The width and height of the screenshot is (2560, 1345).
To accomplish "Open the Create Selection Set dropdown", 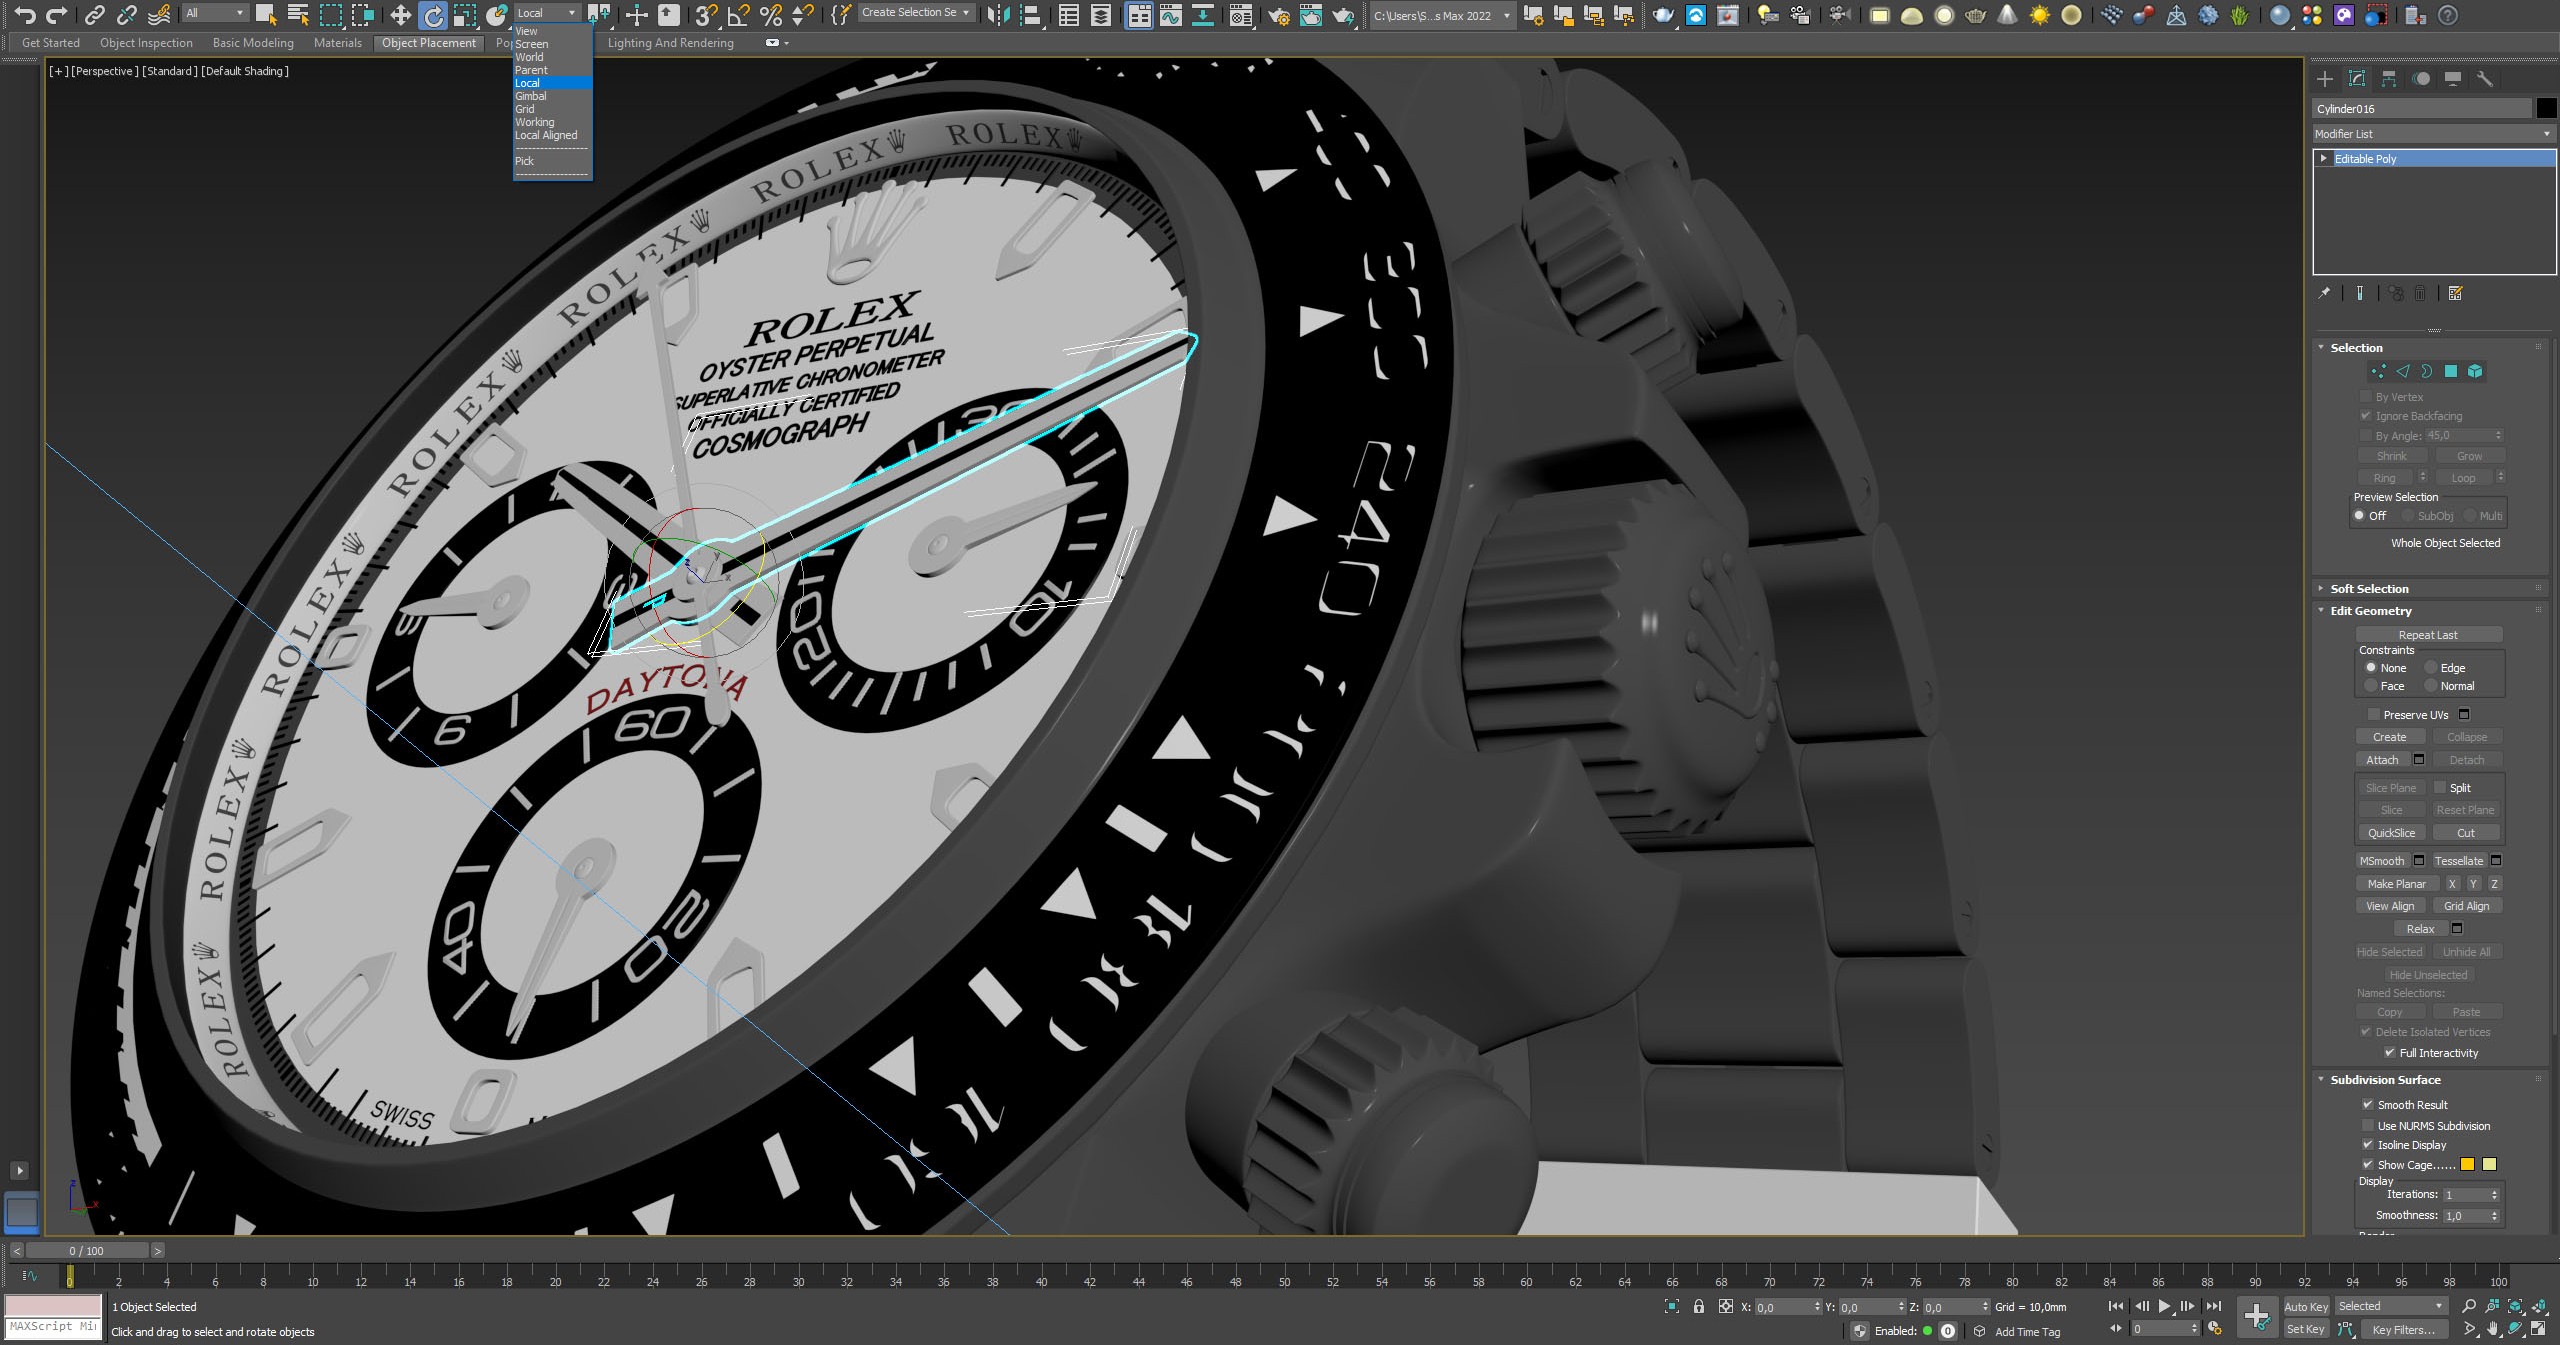I will (x=915, y=13).
